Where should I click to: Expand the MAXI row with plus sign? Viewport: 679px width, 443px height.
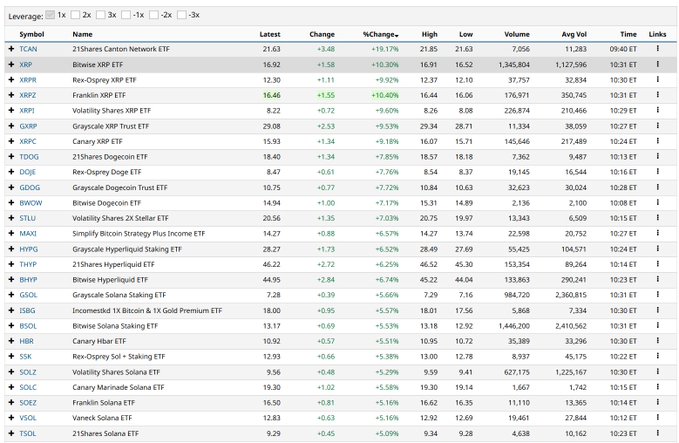click(x=11, y=233)
